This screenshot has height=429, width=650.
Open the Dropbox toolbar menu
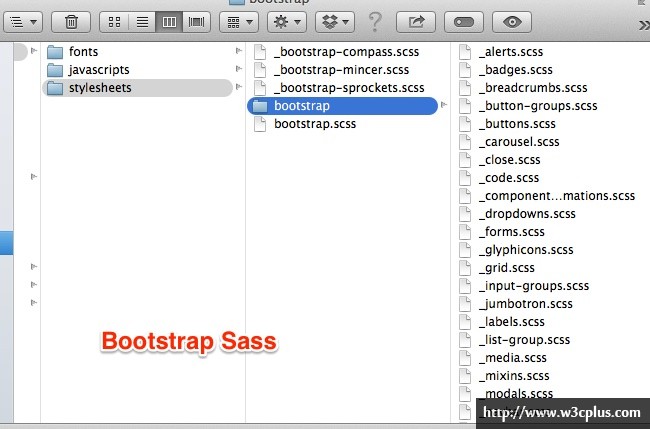click(335, 22)
